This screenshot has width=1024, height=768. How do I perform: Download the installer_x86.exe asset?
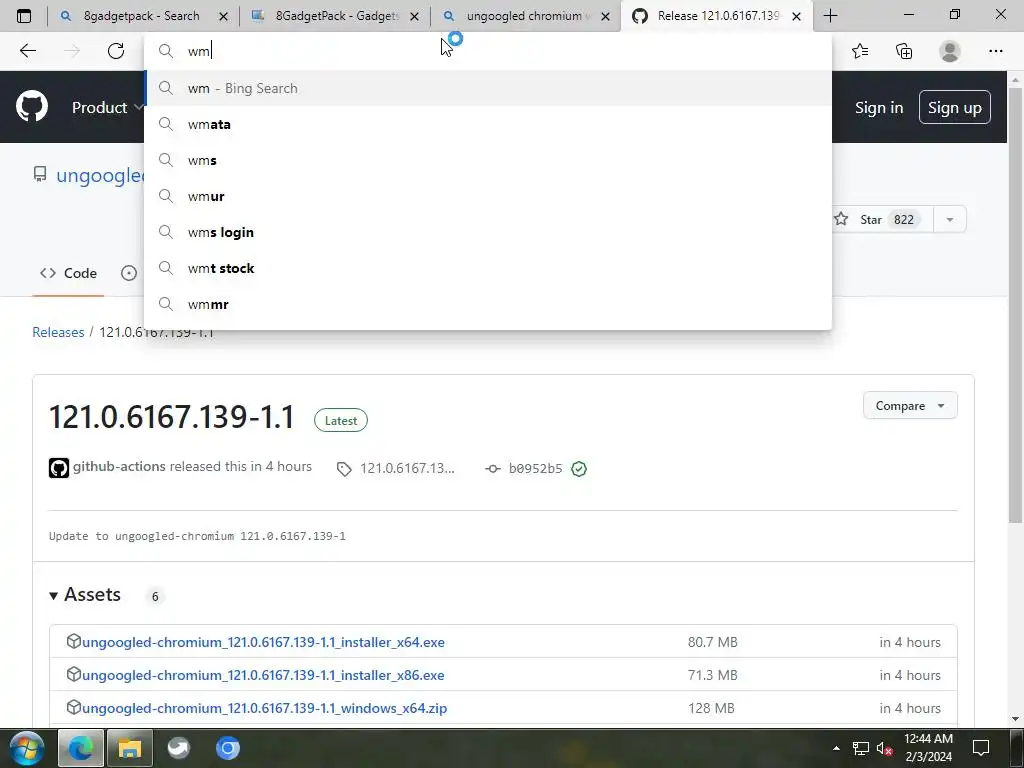[x=263, y=675]
